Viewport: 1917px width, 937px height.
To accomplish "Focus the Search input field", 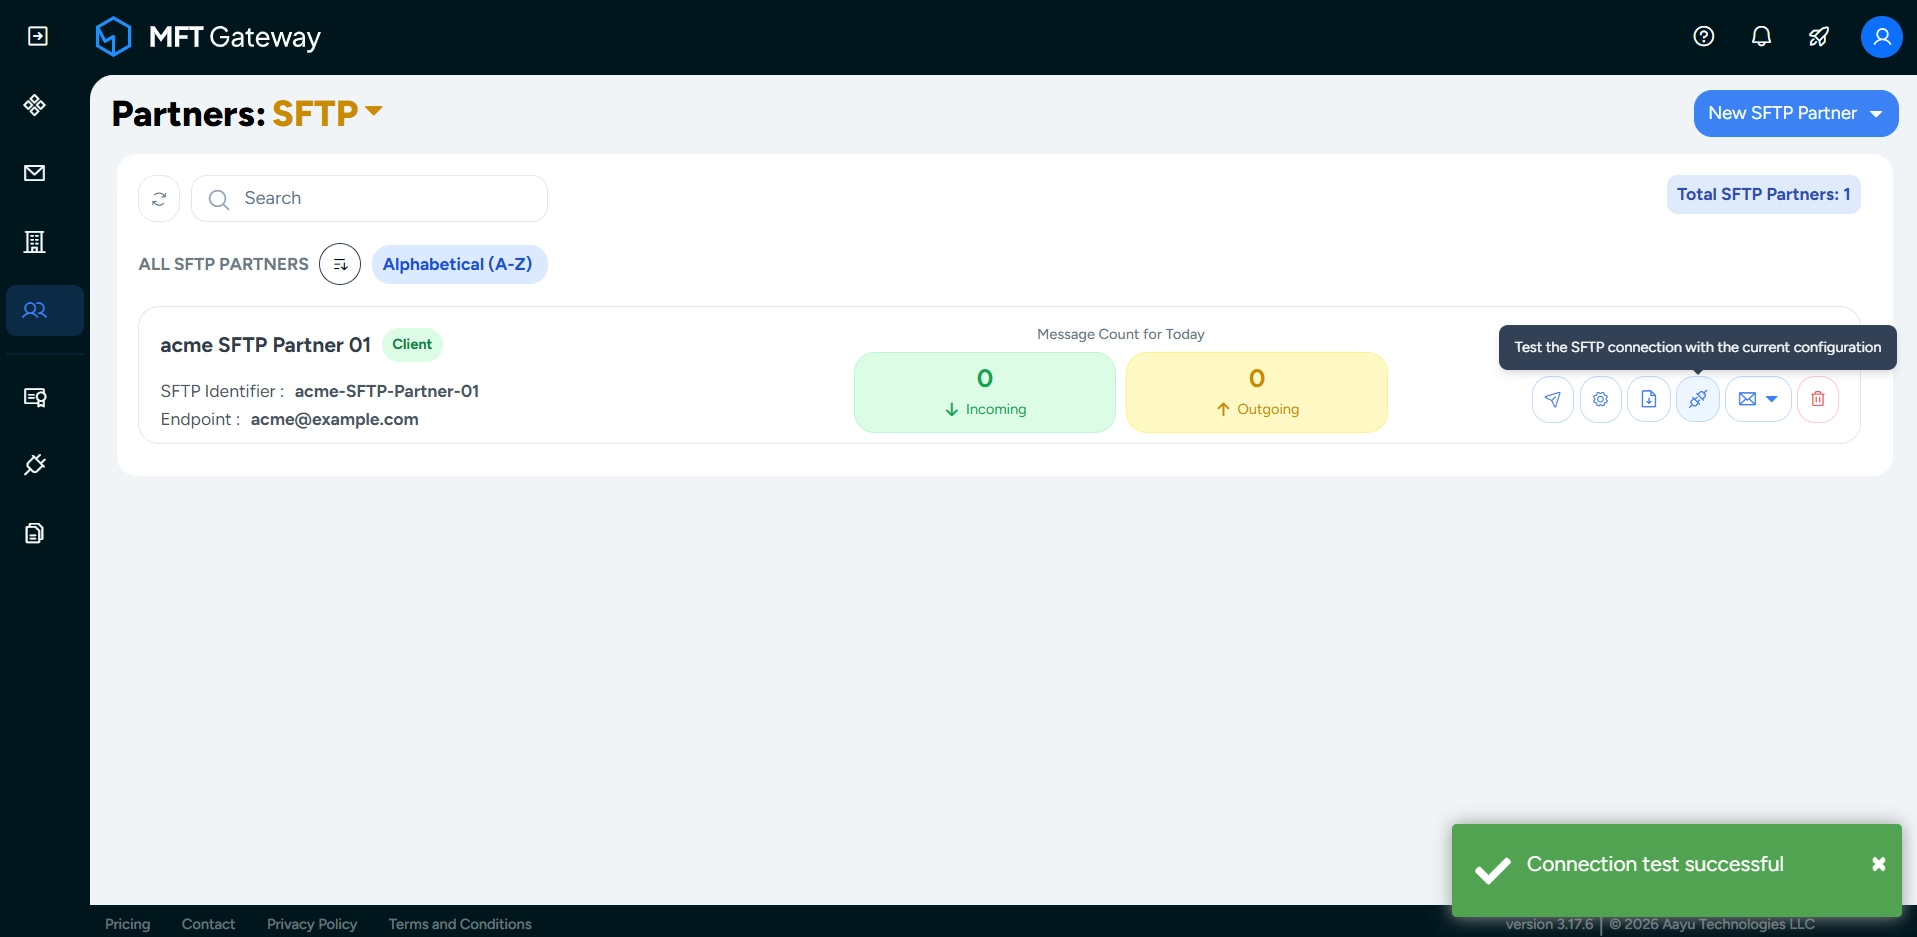I will (x=369, y=199).
